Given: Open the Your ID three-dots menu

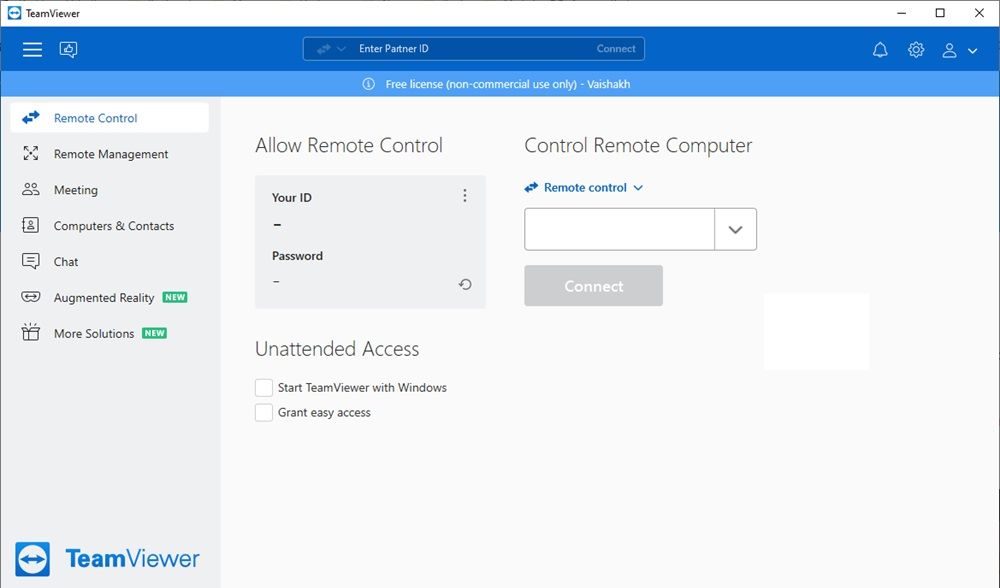Looking at the screenshot, I should 465,196.
